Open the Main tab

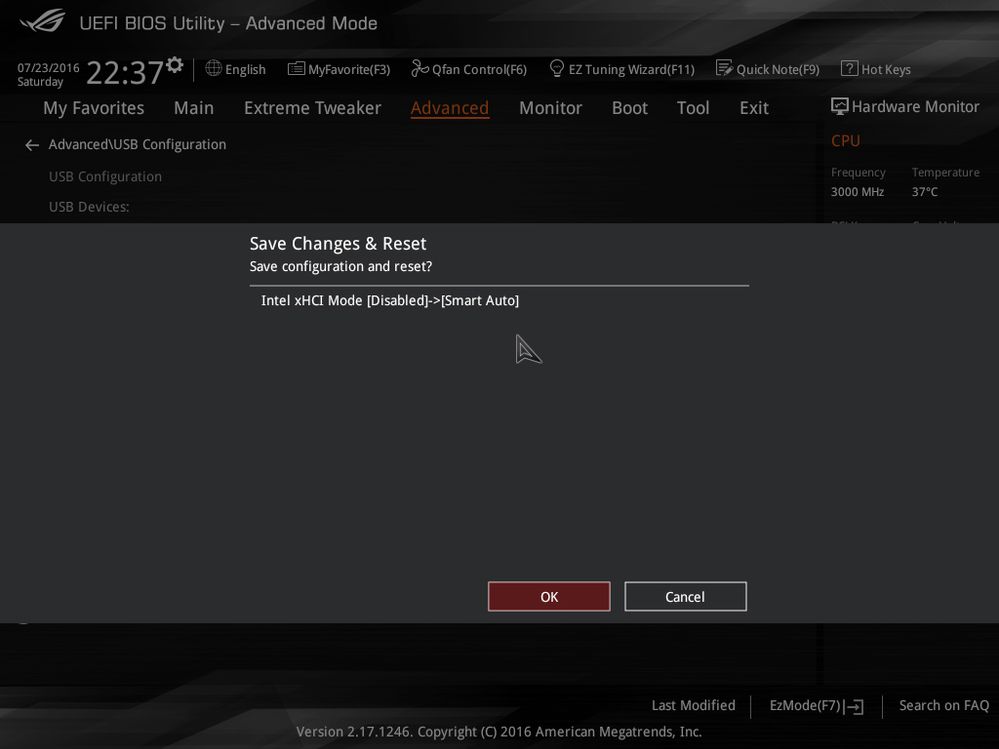[x=194, y=108]
